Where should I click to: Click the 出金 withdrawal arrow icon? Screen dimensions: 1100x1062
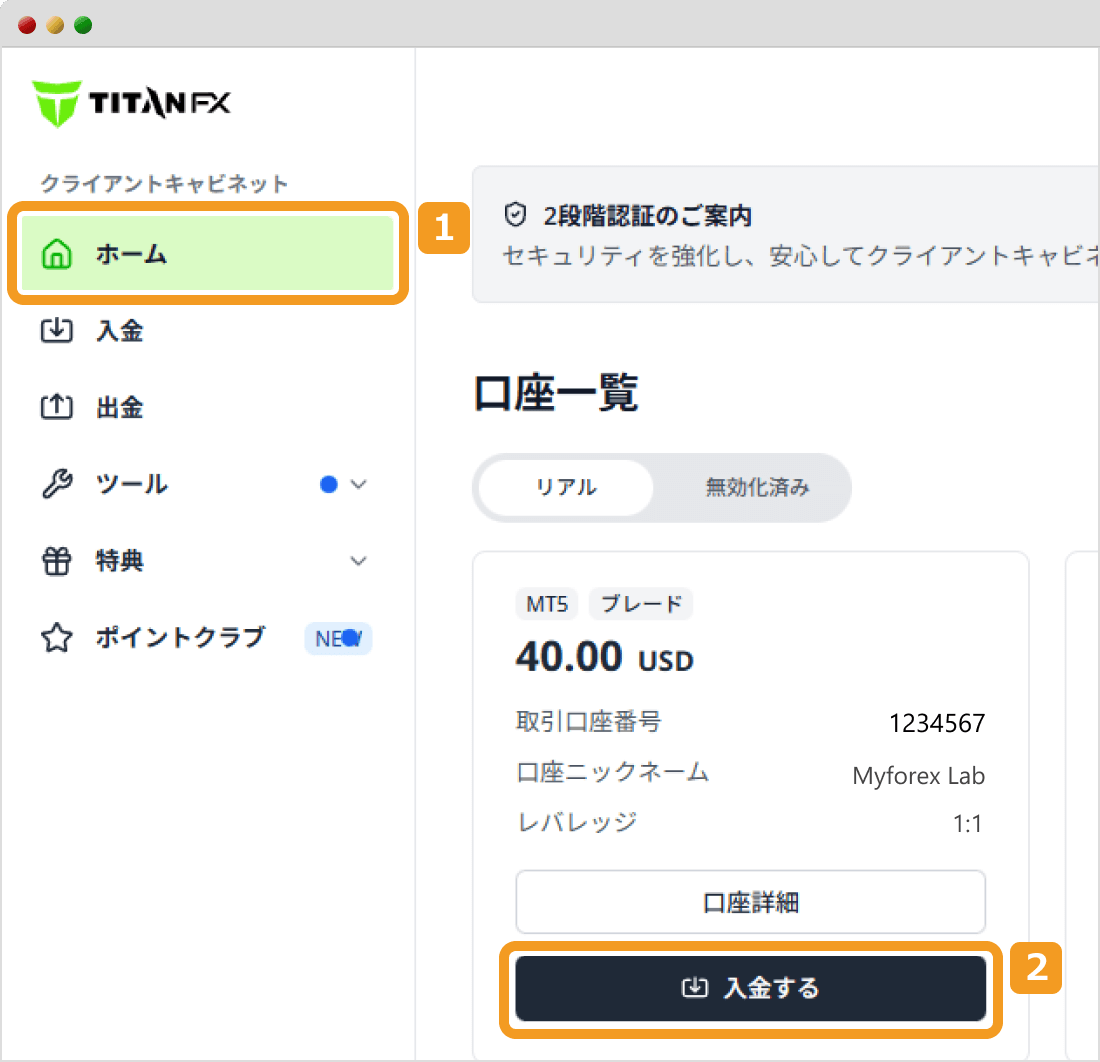(x=58, y=407)
